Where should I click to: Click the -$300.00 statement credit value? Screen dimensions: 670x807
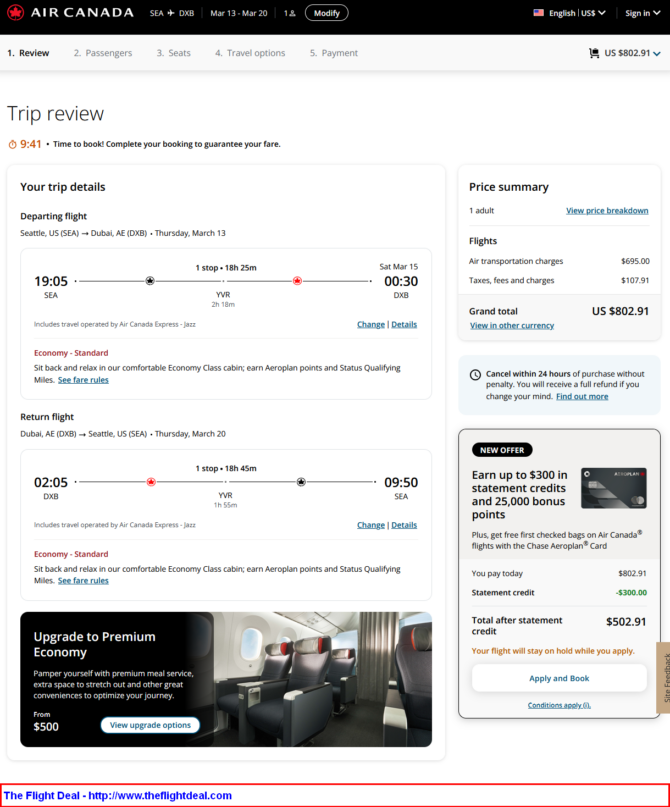[631, 593]
